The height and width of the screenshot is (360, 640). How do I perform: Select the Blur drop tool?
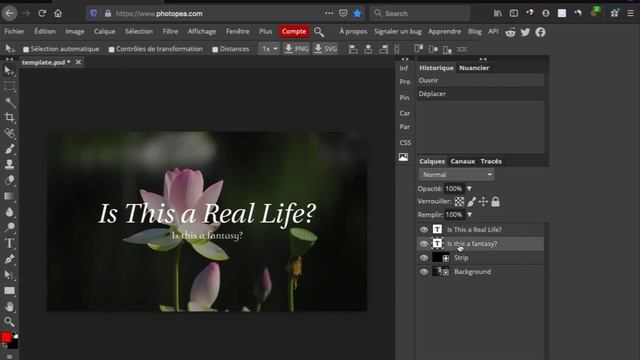9,212
